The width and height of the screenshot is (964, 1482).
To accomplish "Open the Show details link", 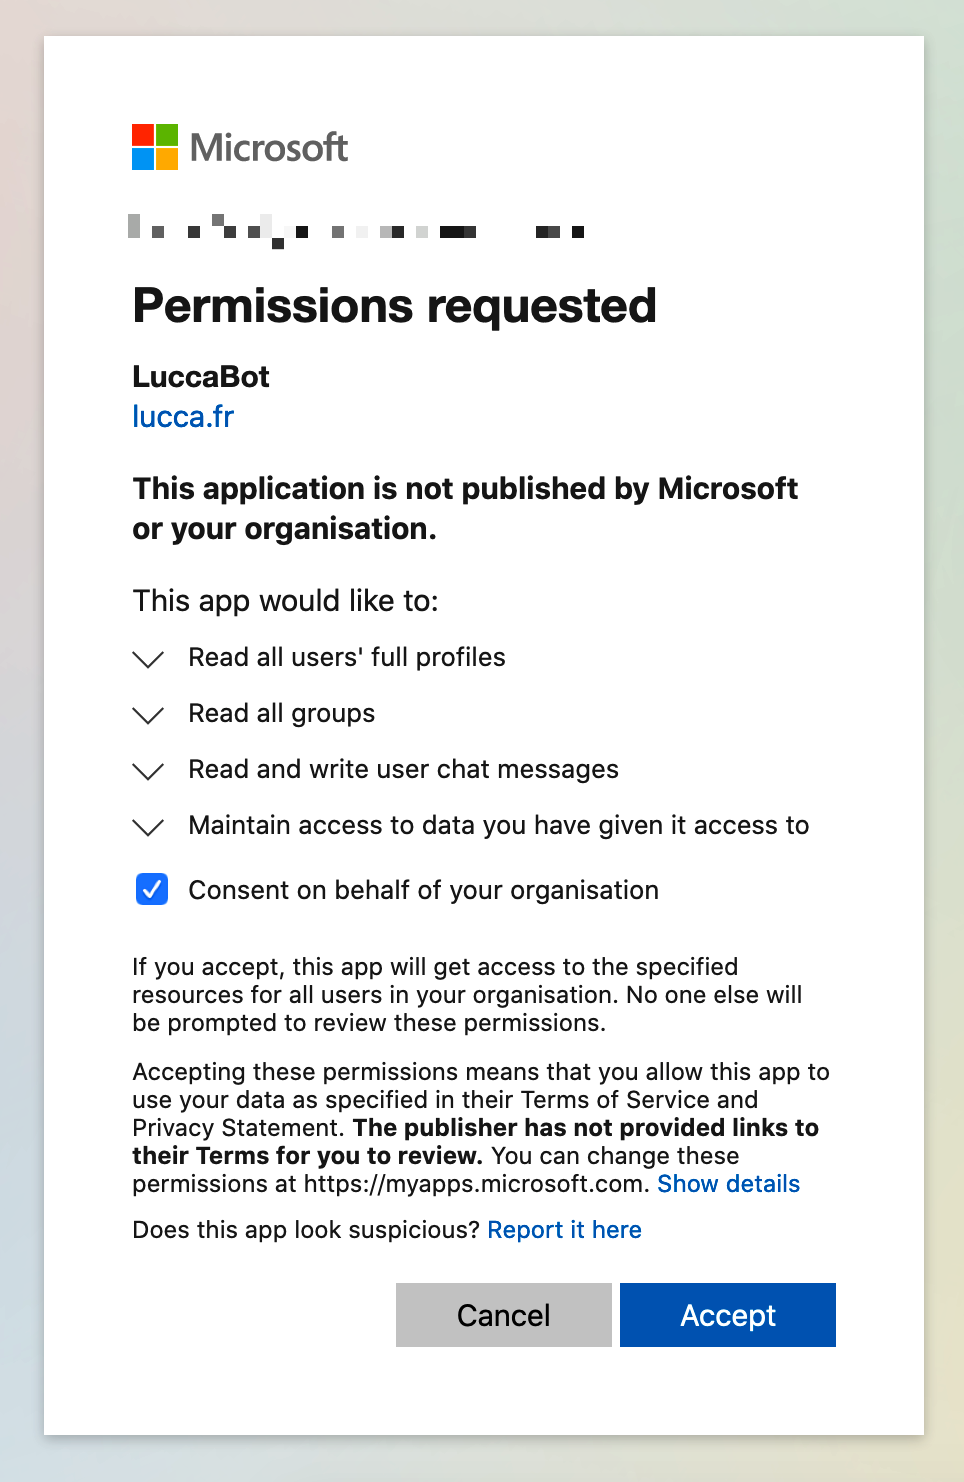I will (729, 1184).
